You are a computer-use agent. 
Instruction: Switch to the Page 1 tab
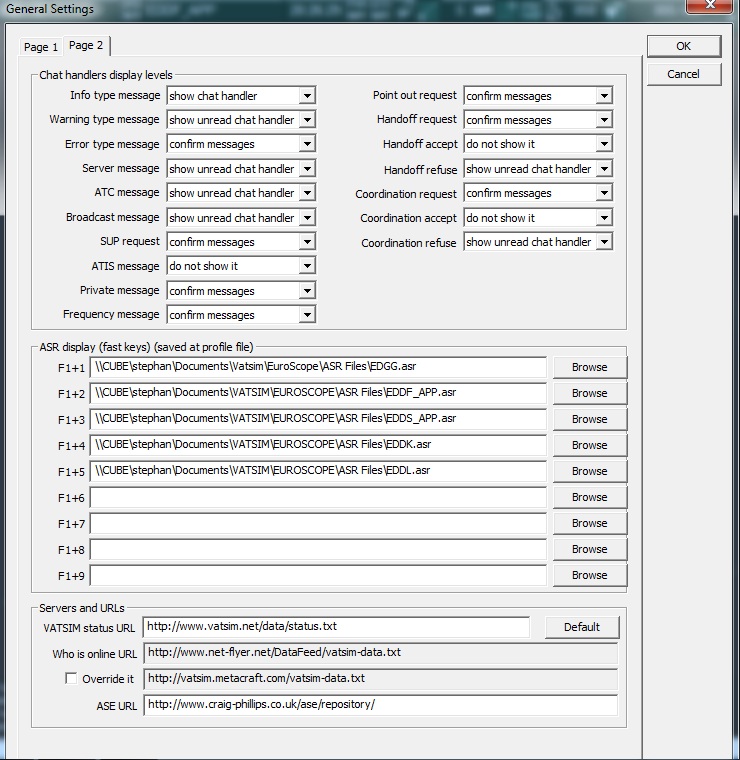click(x=41, y=47)
